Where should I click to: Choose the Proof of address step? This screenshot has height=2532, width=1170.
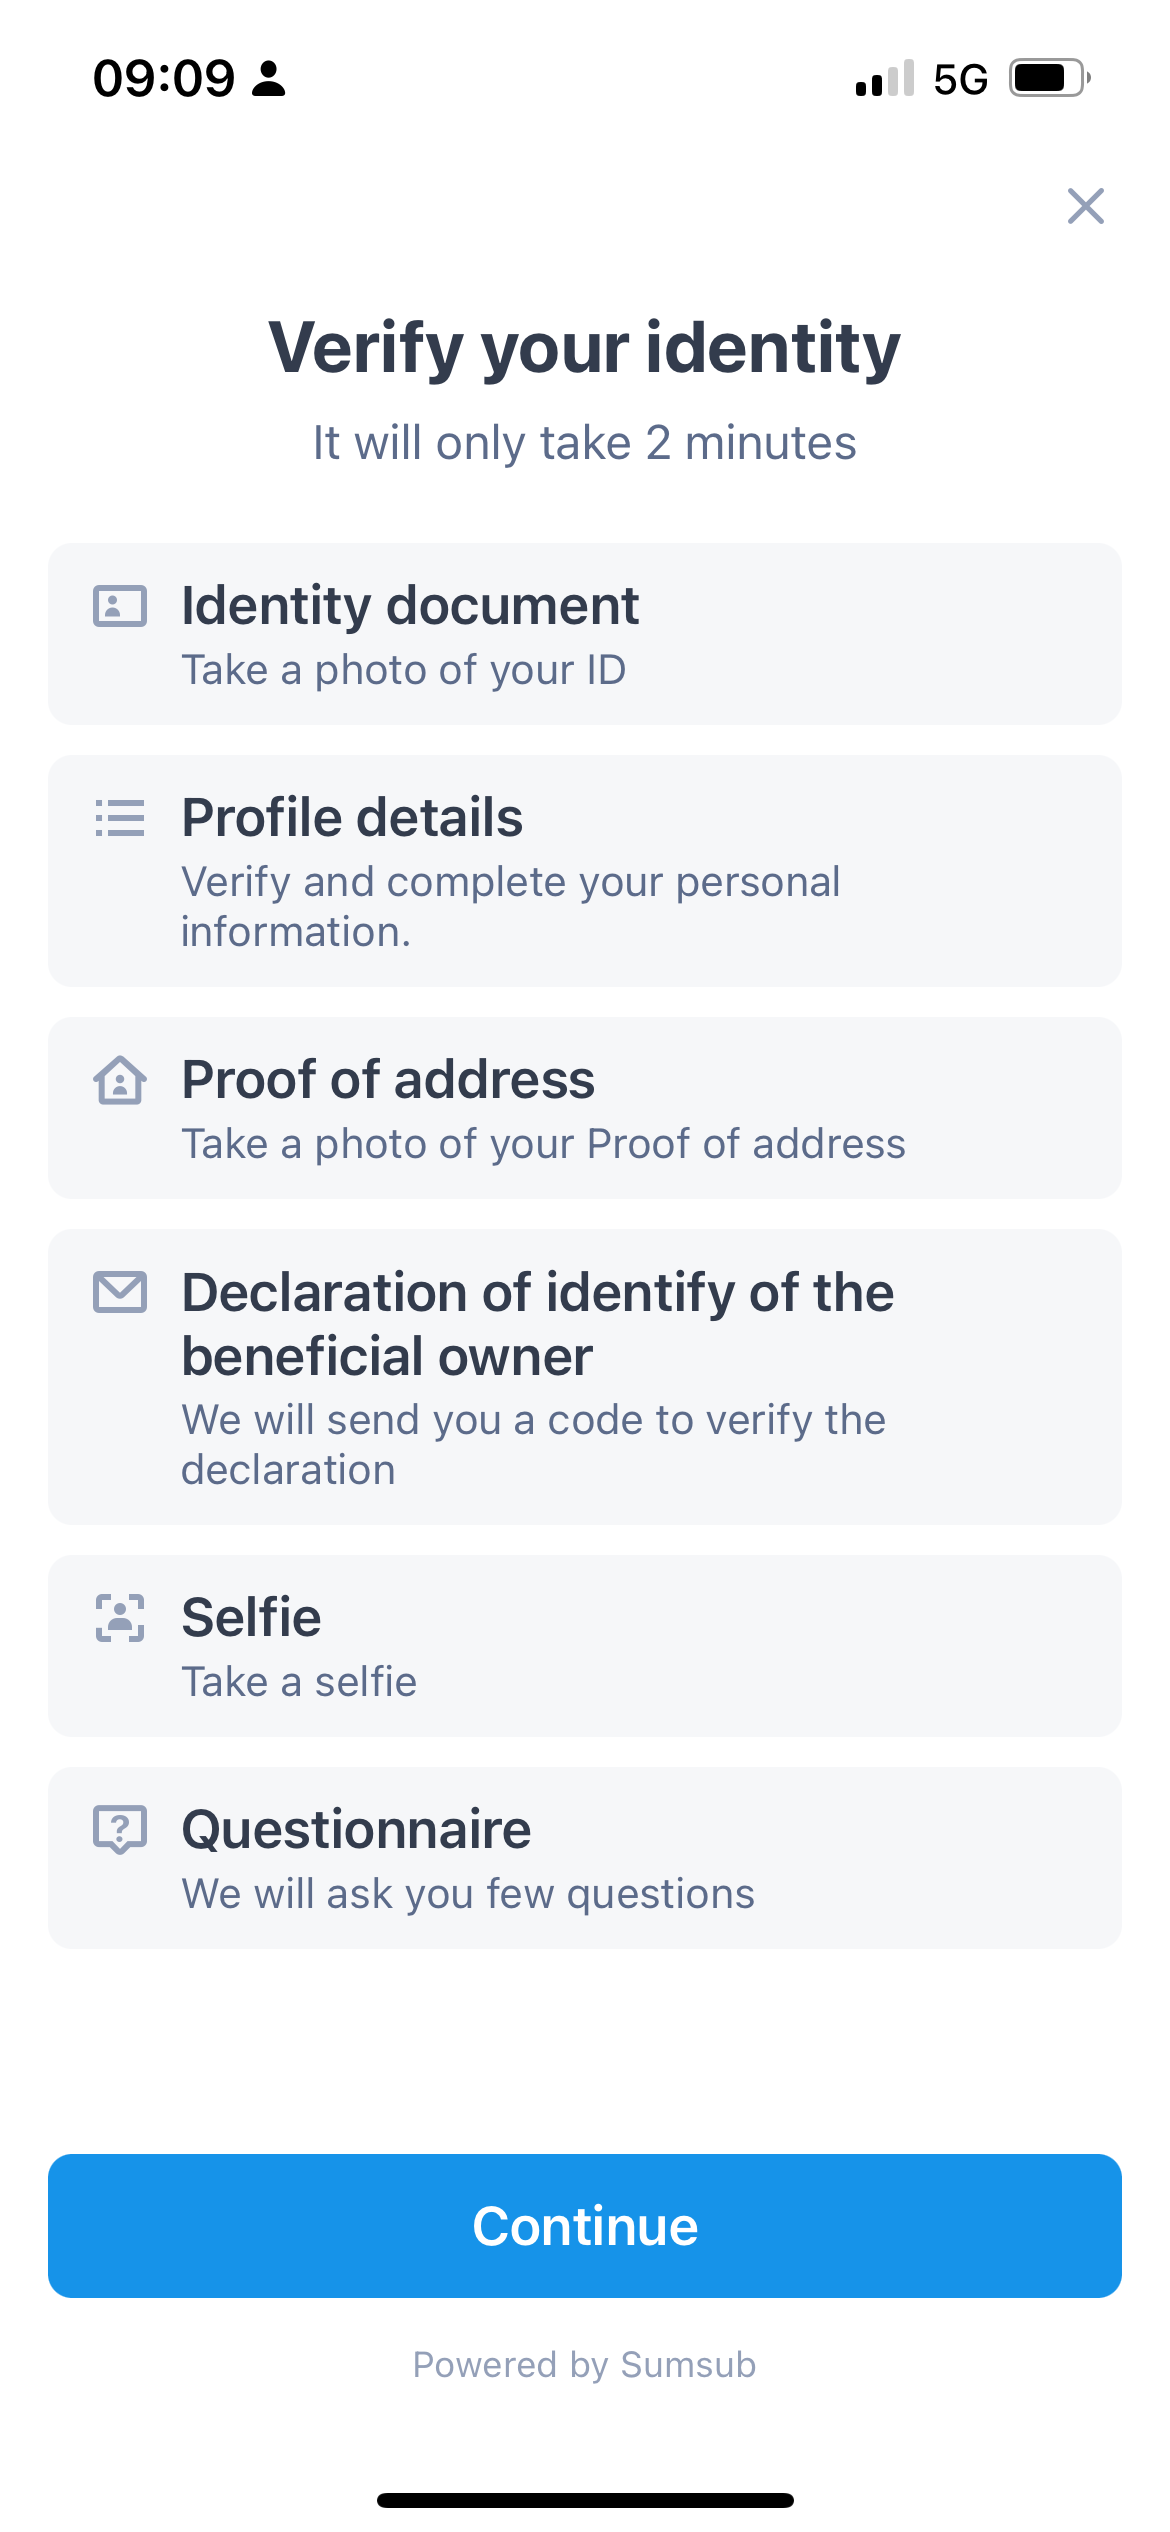(x=388, y=1080)
